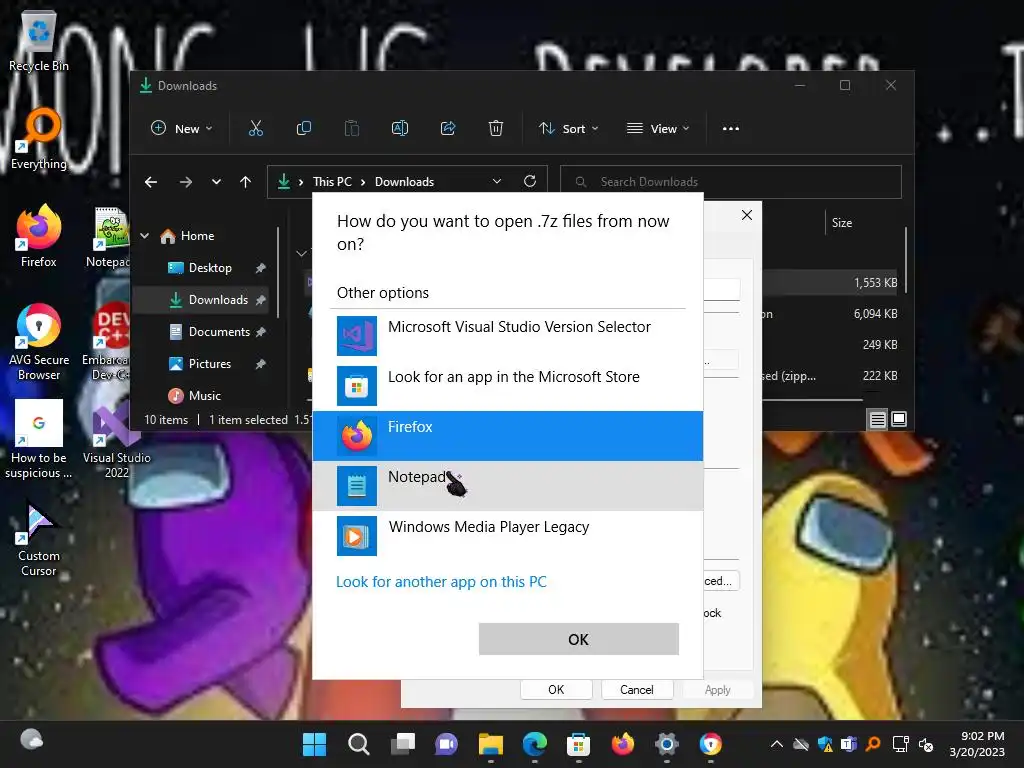Open Custom Cursor desktop shortcut
The height and width of the screenshot is (768, 1024).
pos(39,539)
